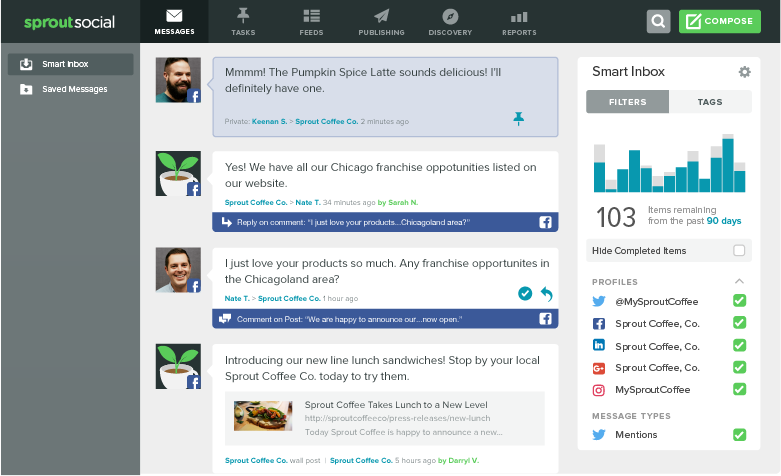The height and width of the screenshot is (476, 781).
Task: Switch to the Tags tab
Action: 710,102
